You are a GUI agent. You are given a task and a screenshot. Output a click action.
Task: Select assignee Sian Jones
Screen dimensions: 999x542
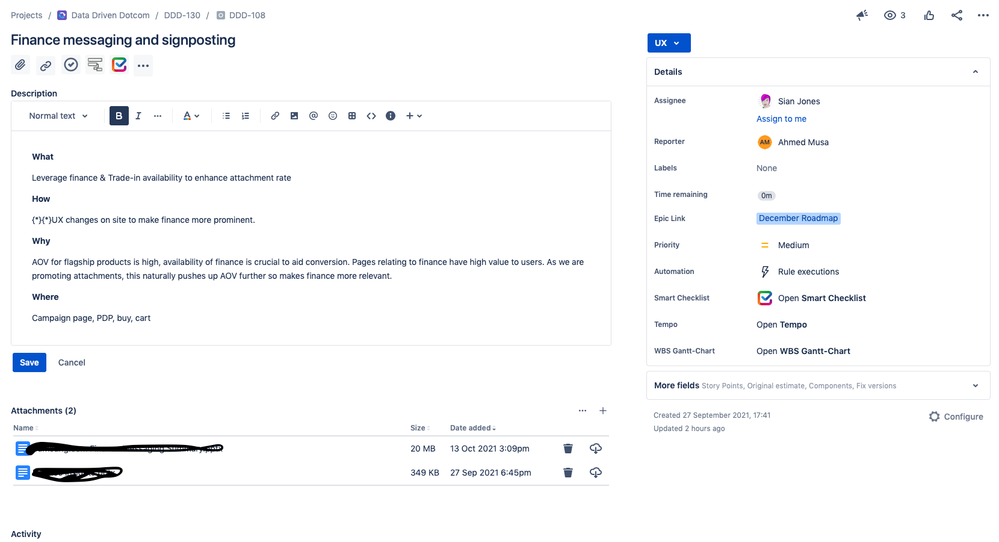tap(789, 101)
